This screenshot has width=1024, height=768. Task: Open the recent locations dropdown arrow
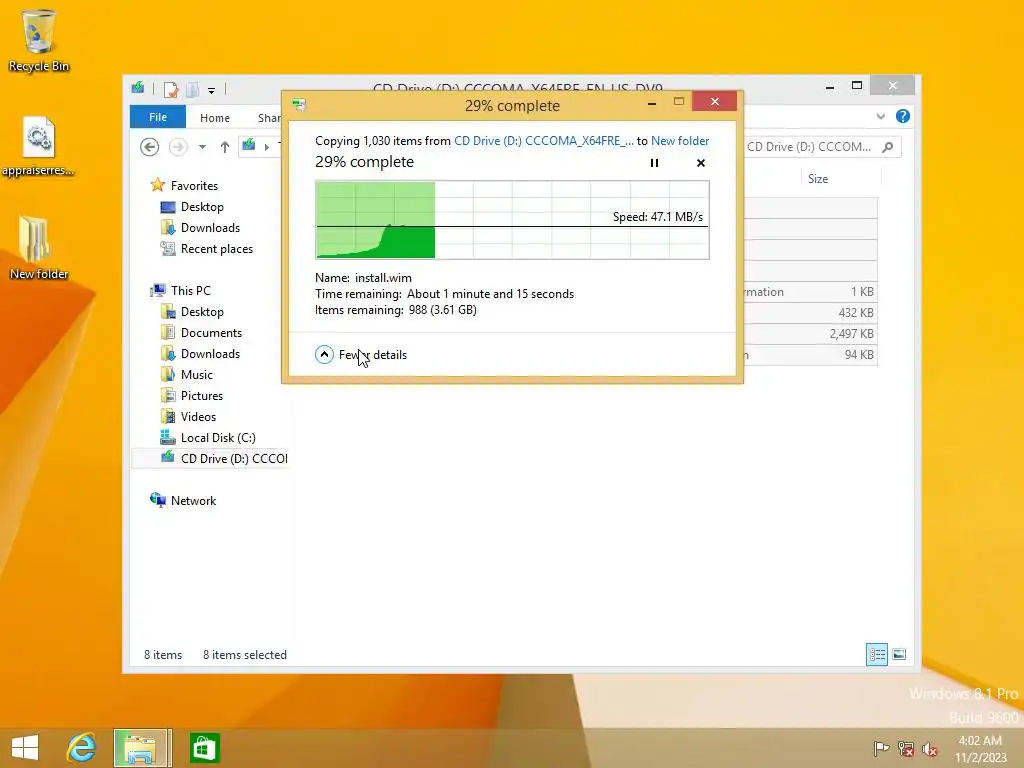[202, 147]
